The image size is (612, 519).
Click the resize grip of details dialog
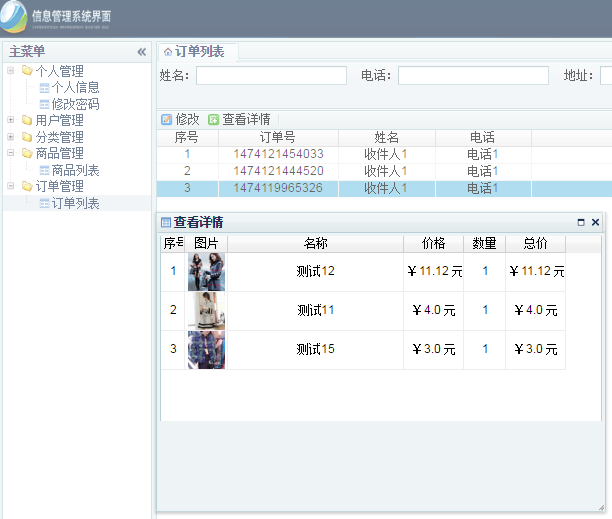pyautogui.click(x=601, y=507)
